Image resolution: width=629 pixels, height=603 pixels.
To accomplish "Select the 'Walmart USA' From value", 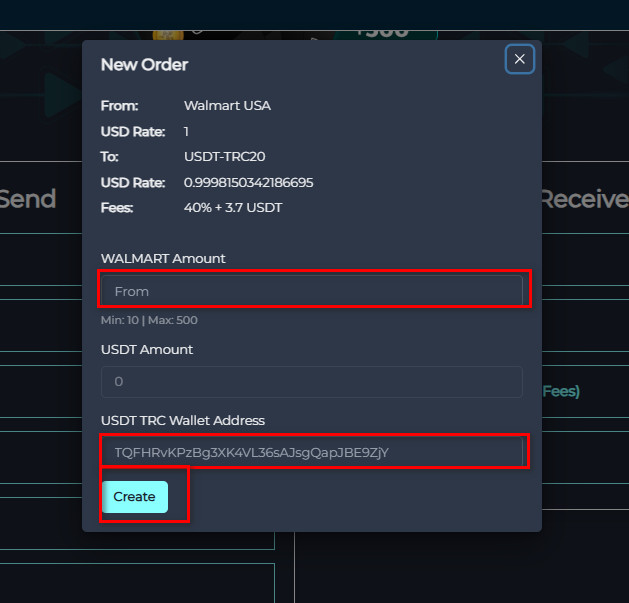I will coord(227,106).
